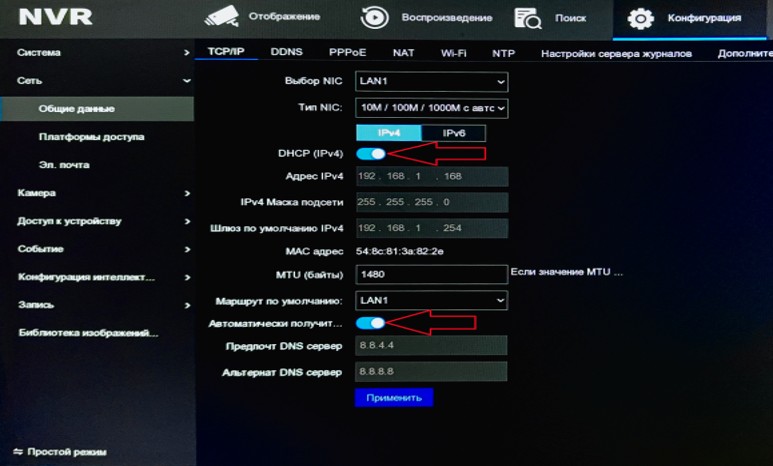The image size is (773, 466).
Task: Click the MAC address value 54:8c:81:3a:82:2e
Action: click(x=400, y=251)
